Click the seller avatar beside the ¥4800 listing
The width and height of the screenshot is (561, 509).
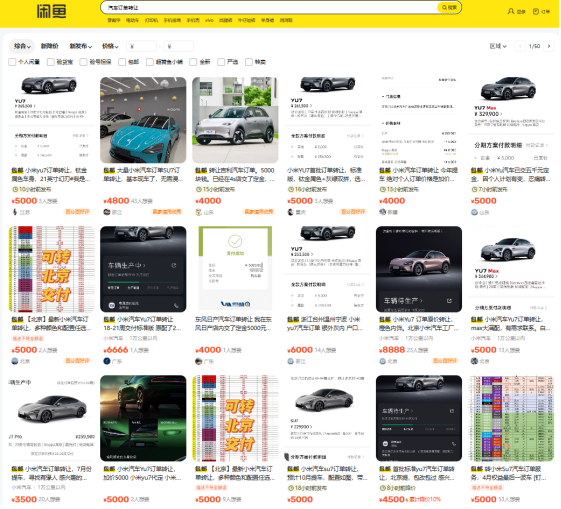(107, 212)
